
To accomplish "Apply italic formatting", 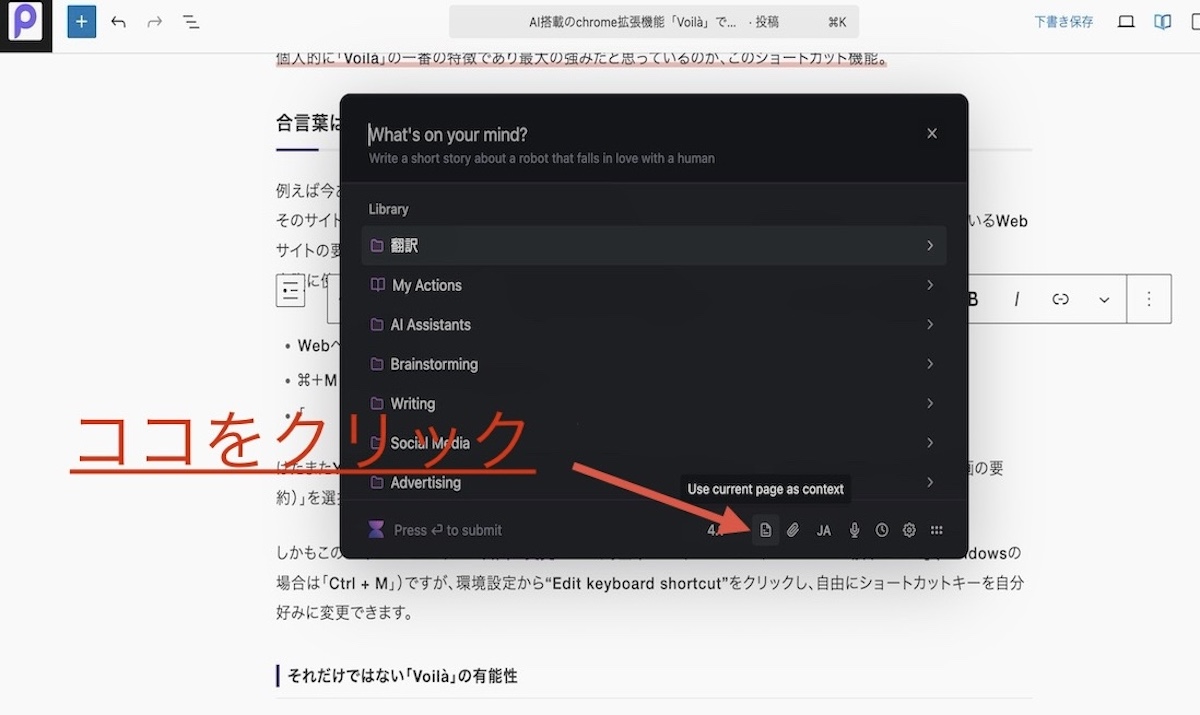I will click(1017, 299).
